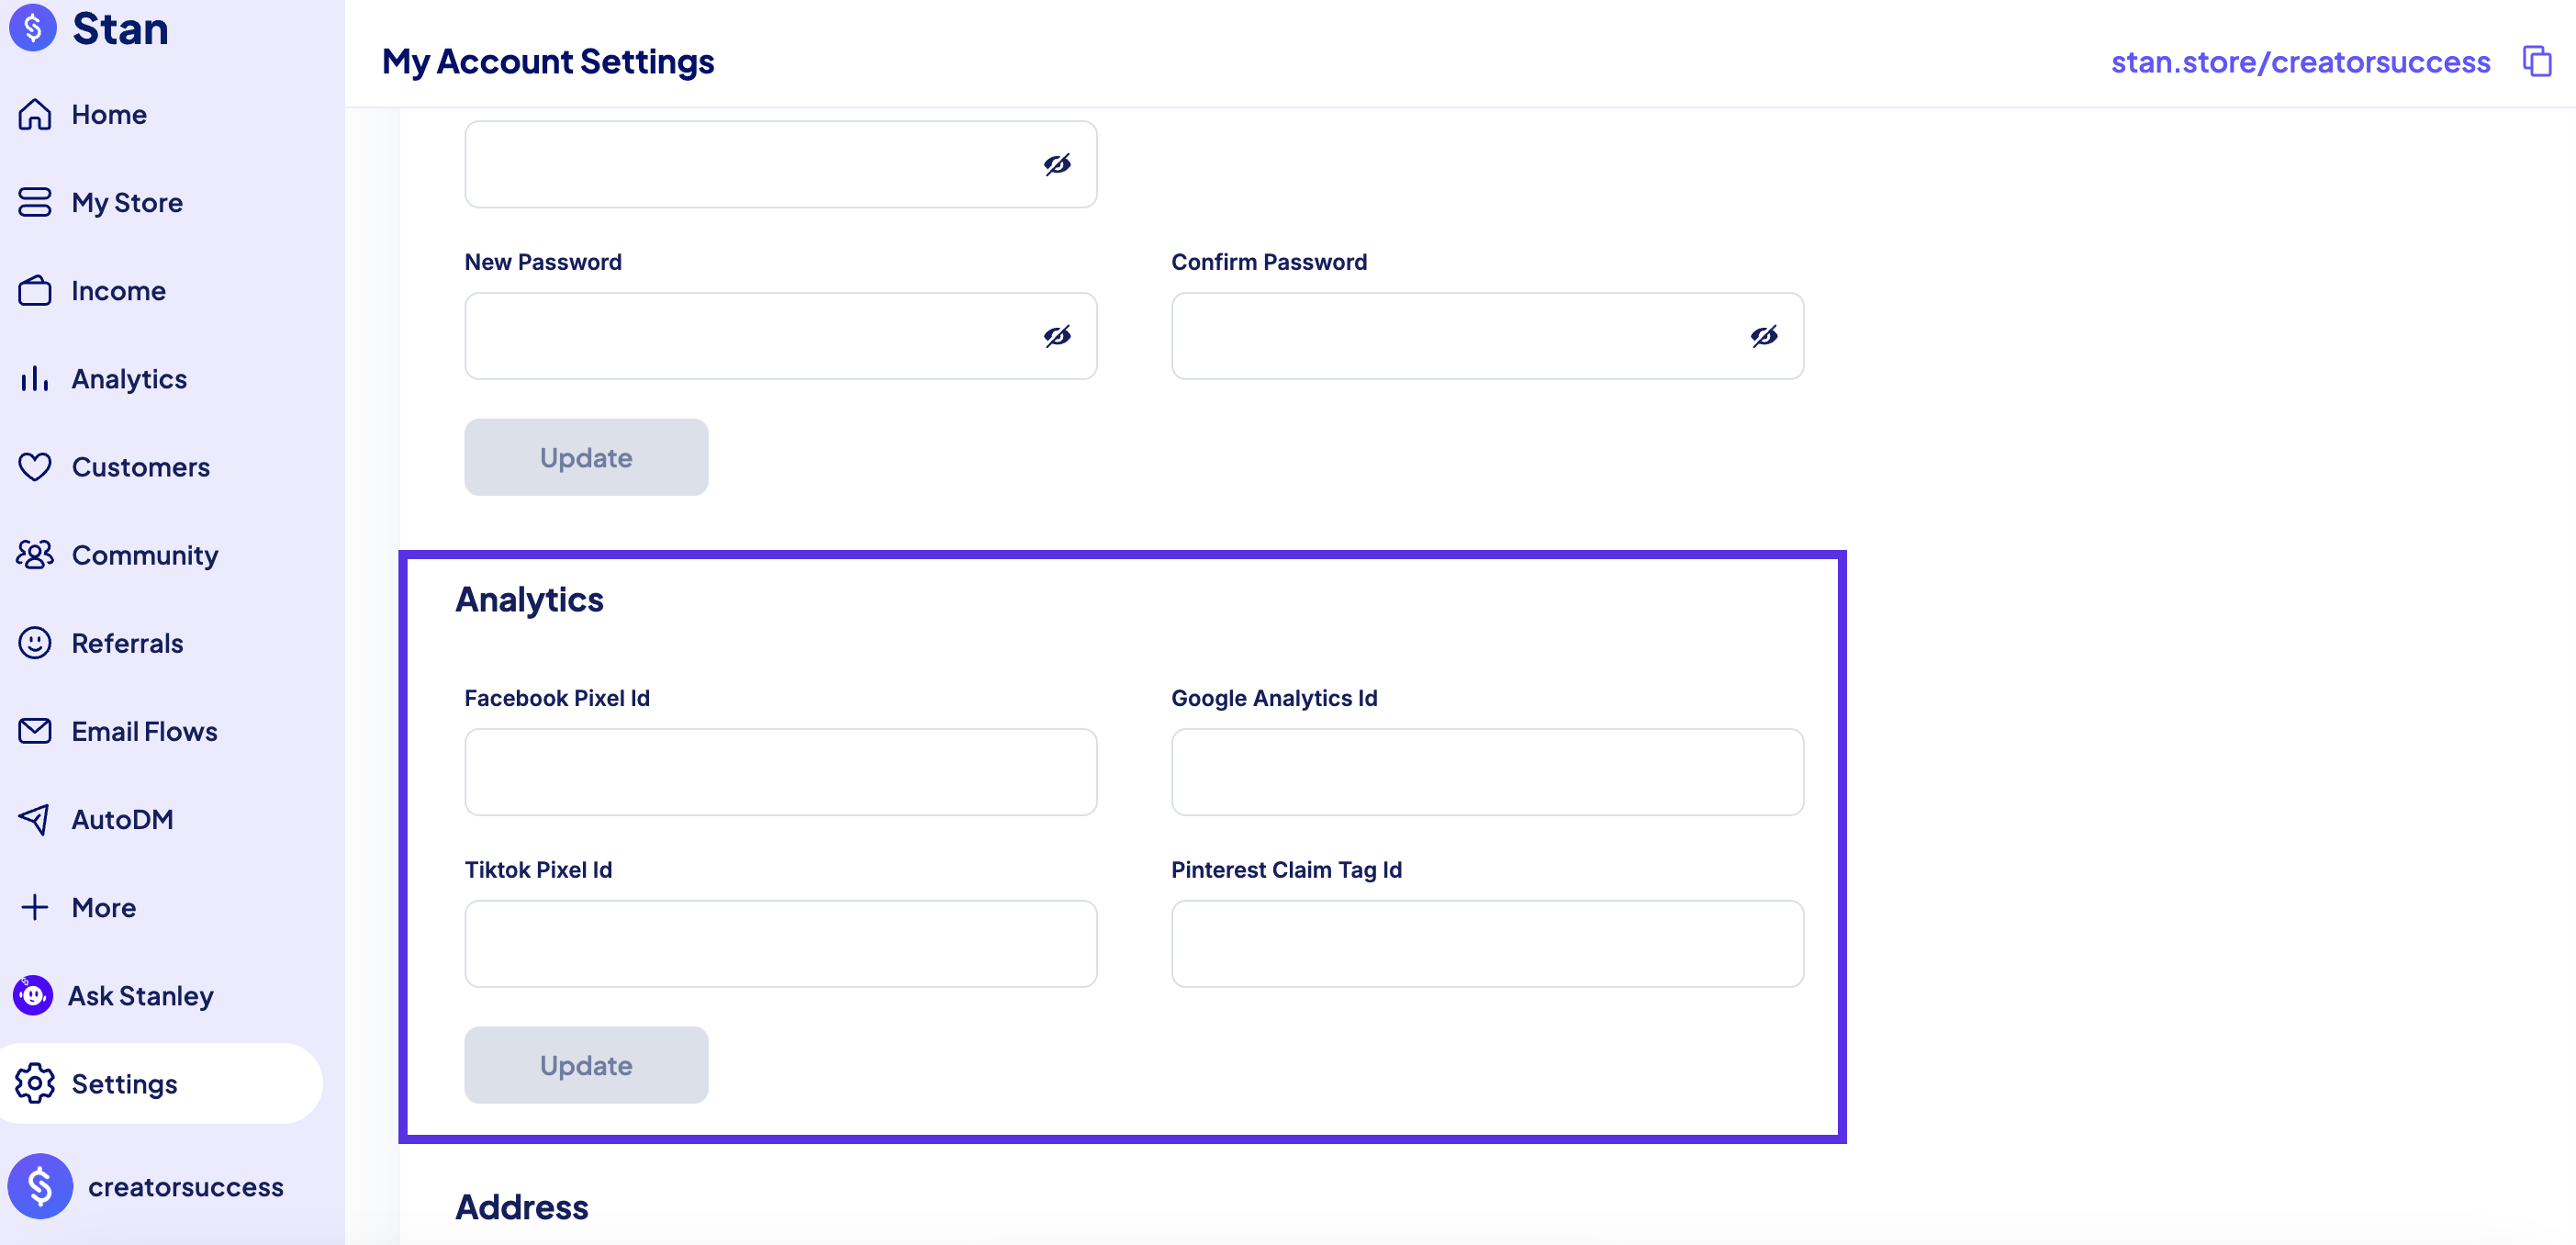Open the stan.store/creatorsuccess link

[2300, 62]
